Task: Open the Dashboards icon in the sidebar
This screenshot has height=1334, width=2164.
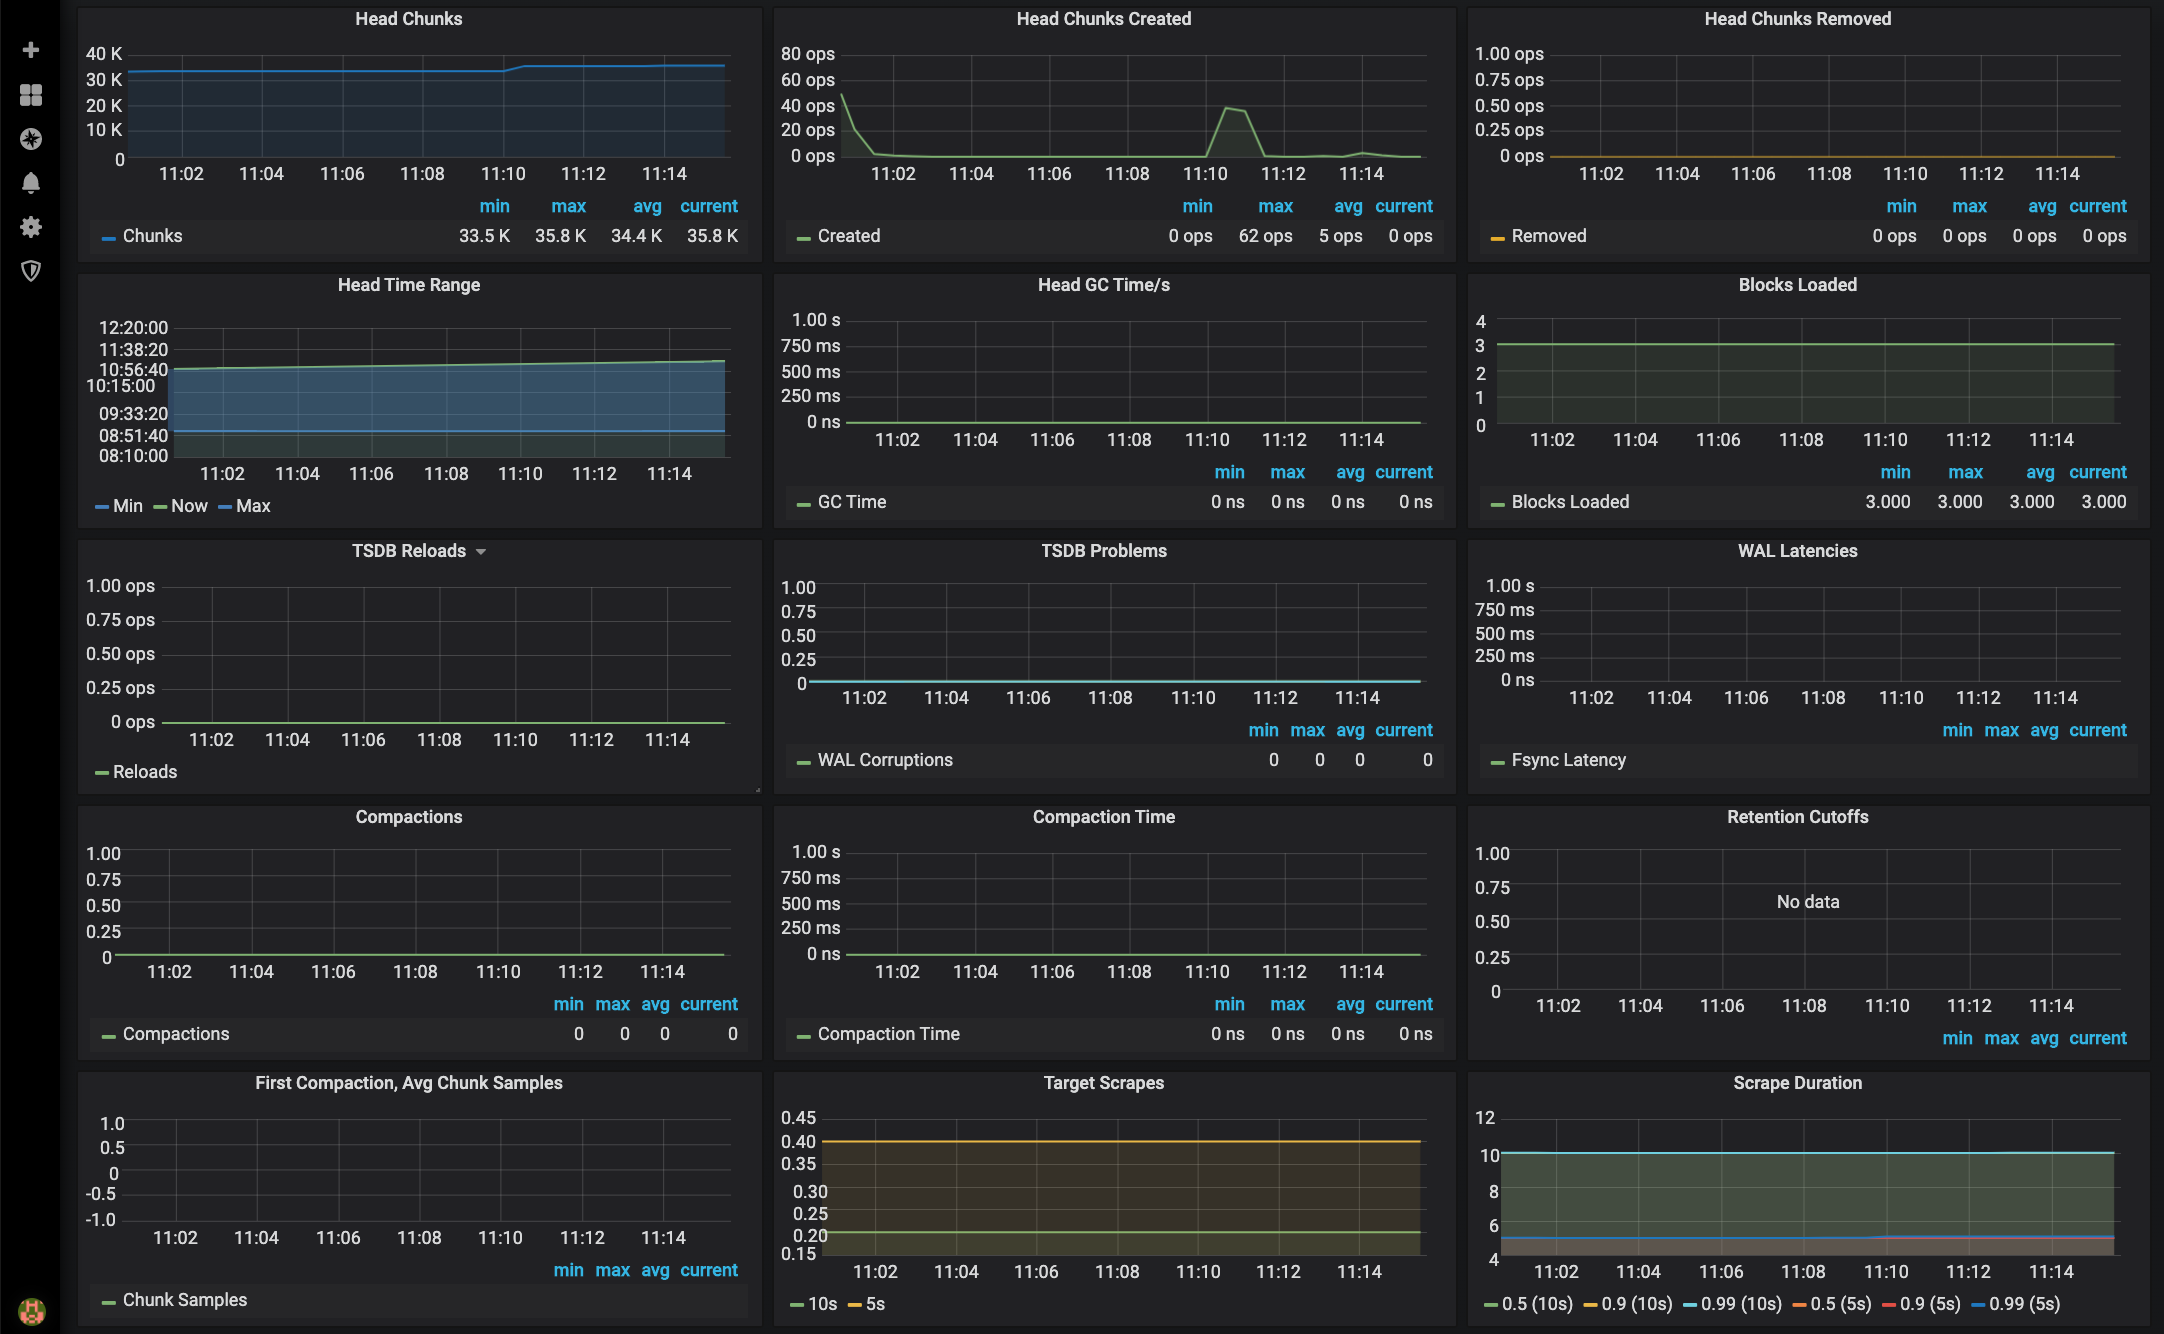Action: (31, 96)
